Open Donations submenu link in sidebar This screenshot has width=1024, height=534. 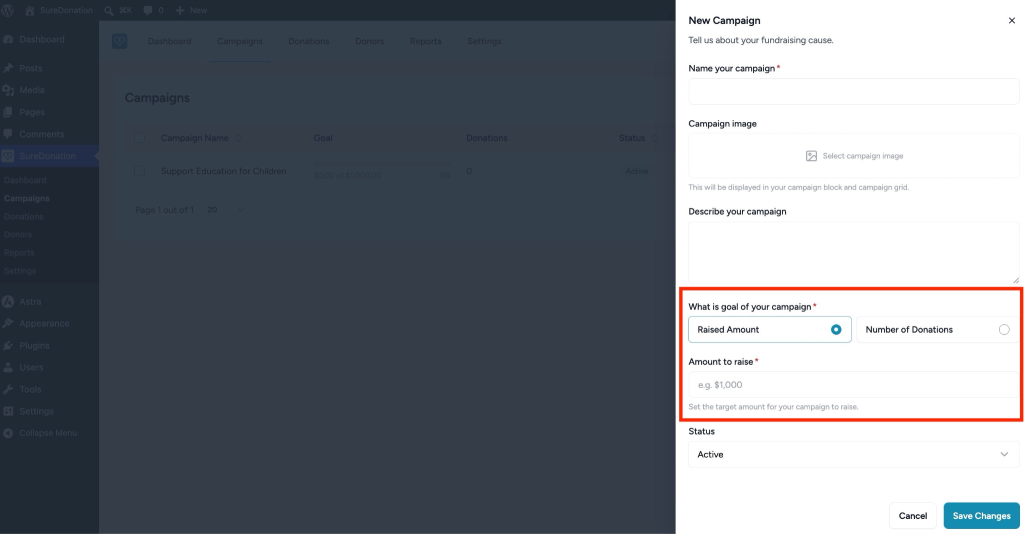point(24,217)
